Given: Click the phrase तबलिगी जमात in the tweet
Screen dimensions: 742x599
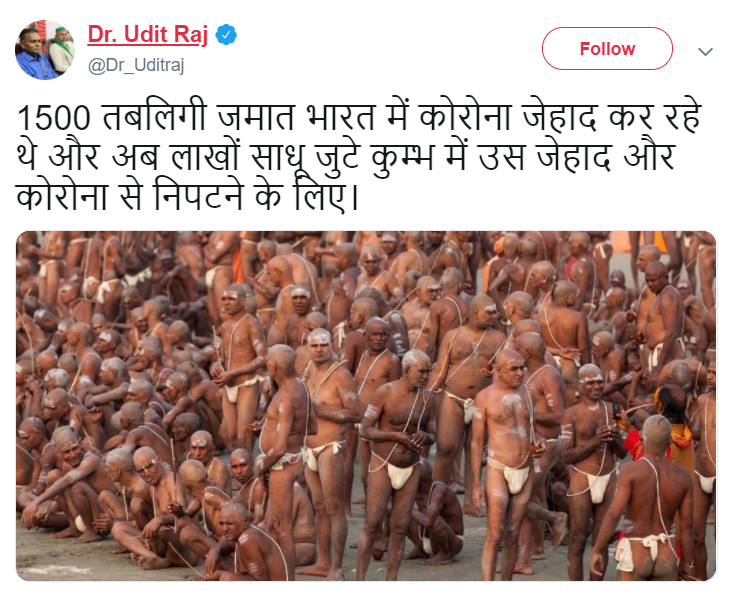Looking at the screenshot, I should [x=198, y=115].
